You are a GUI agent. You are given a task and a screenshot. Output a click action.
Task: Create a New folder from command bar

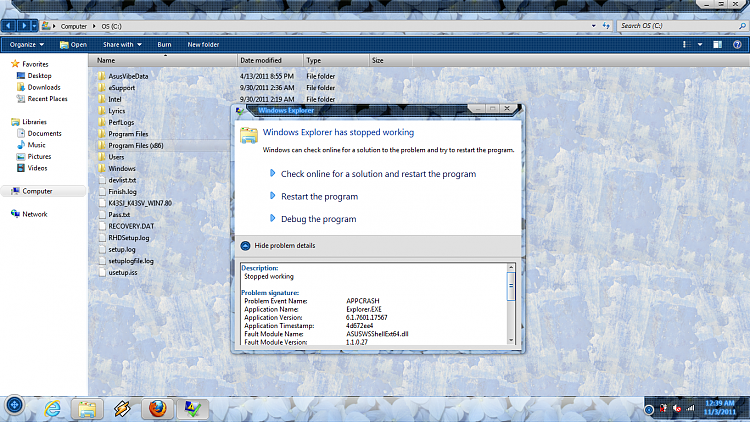click(x=203, y=44)
